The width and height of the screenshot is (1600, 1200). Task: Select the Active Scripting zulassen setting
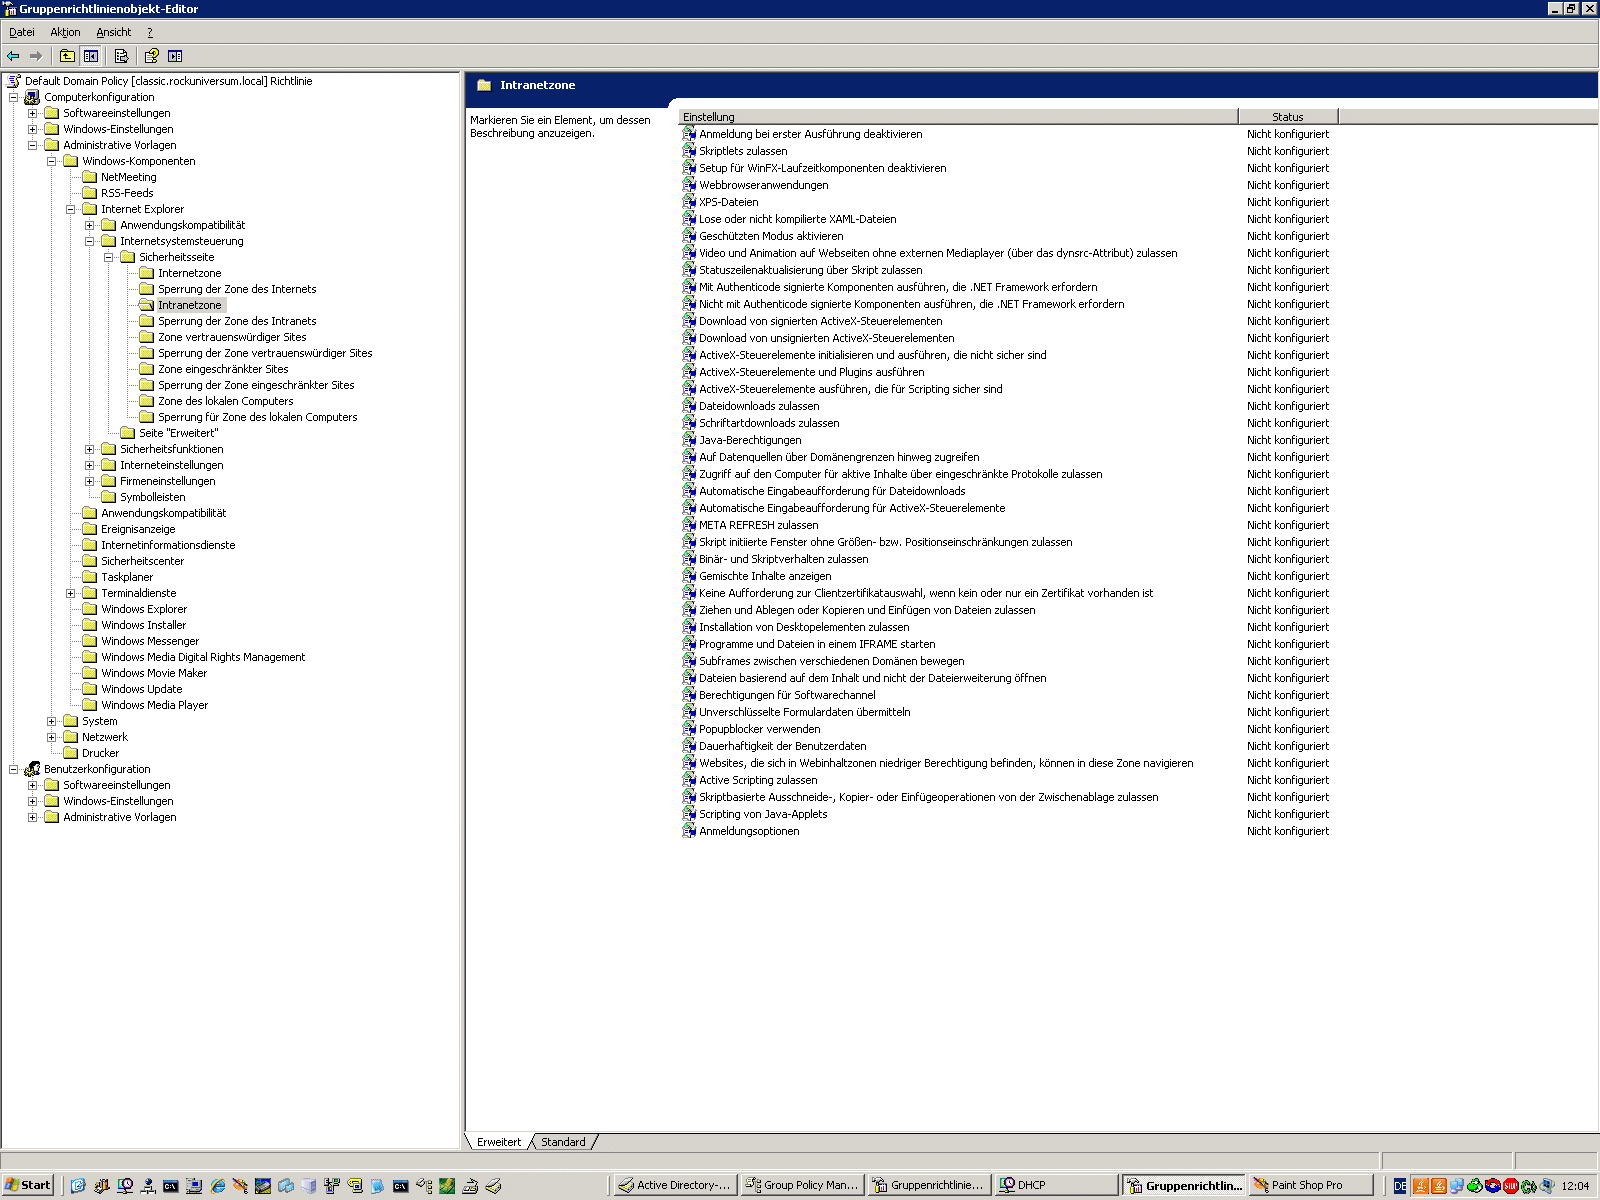[758, 780]
